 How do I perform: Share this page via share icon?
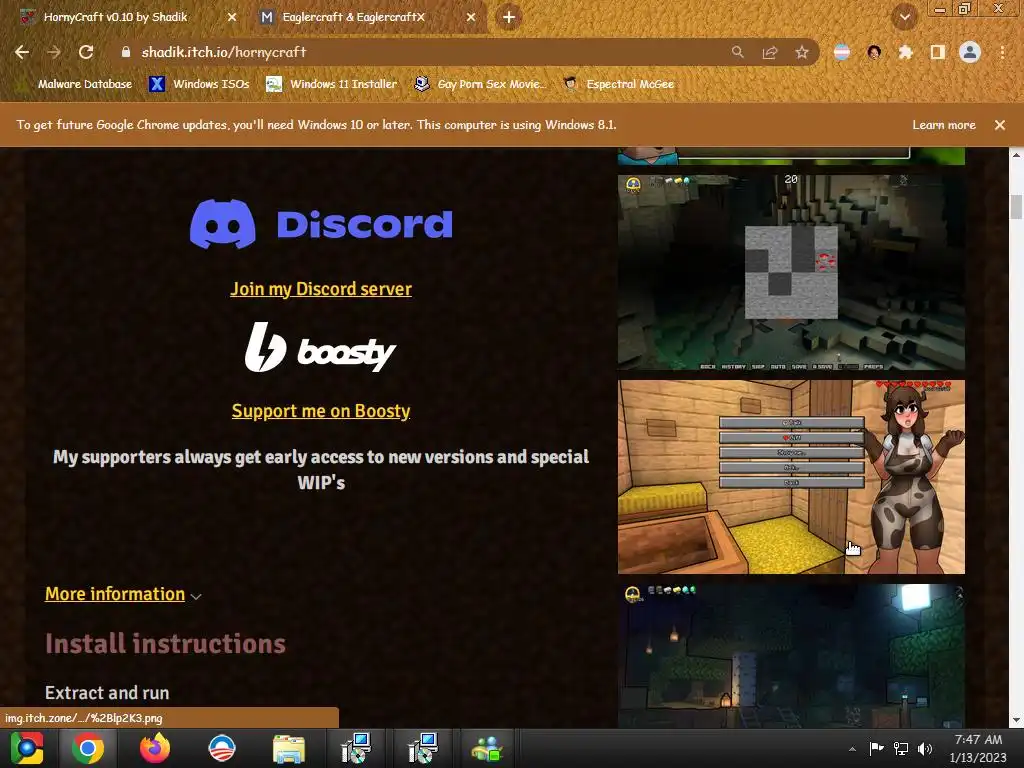point(770,52)
